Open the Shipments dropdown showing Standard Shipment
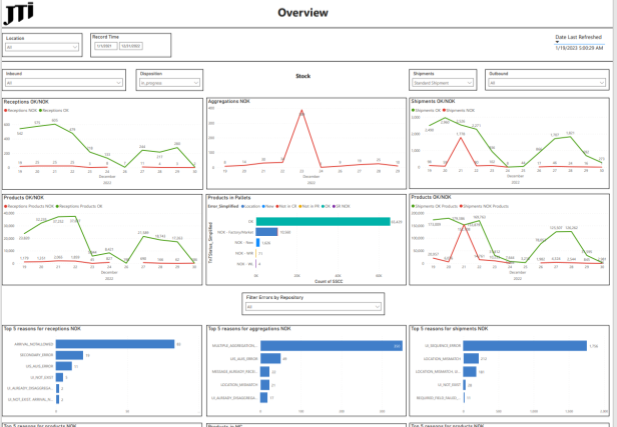Screen dimensions: 617x427 [x=442, y=83]
